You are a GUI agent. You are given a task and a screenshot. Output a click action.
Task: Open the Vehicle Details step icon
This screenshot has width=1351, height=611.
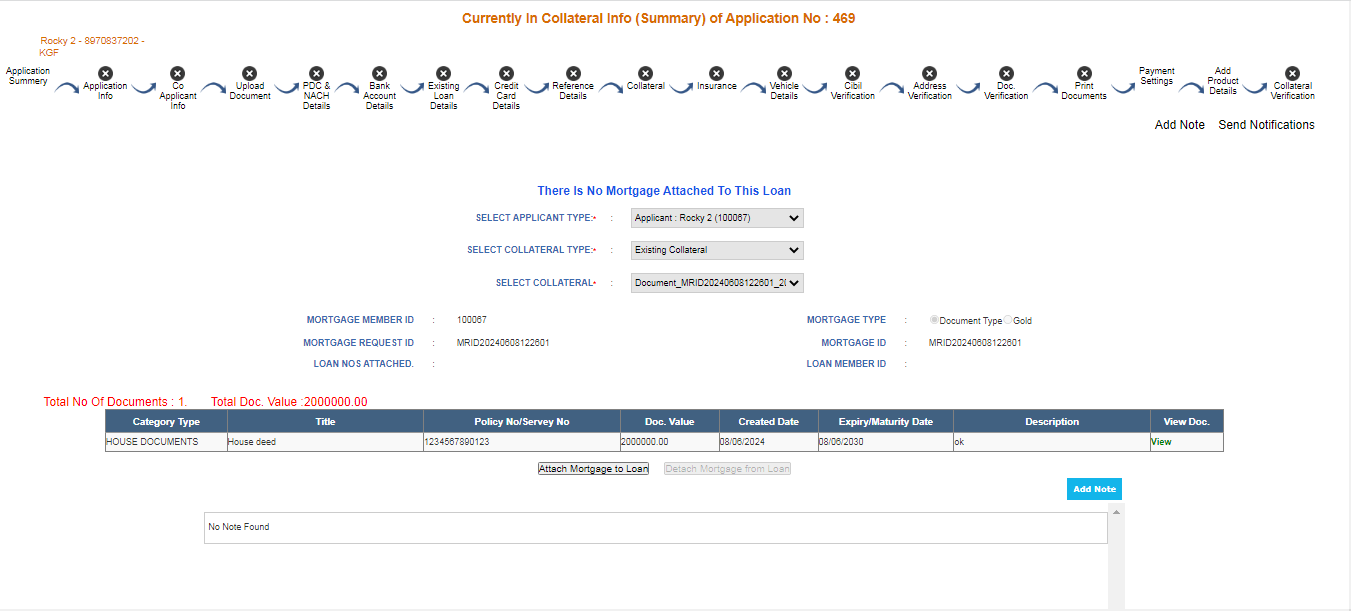(784, 73)
